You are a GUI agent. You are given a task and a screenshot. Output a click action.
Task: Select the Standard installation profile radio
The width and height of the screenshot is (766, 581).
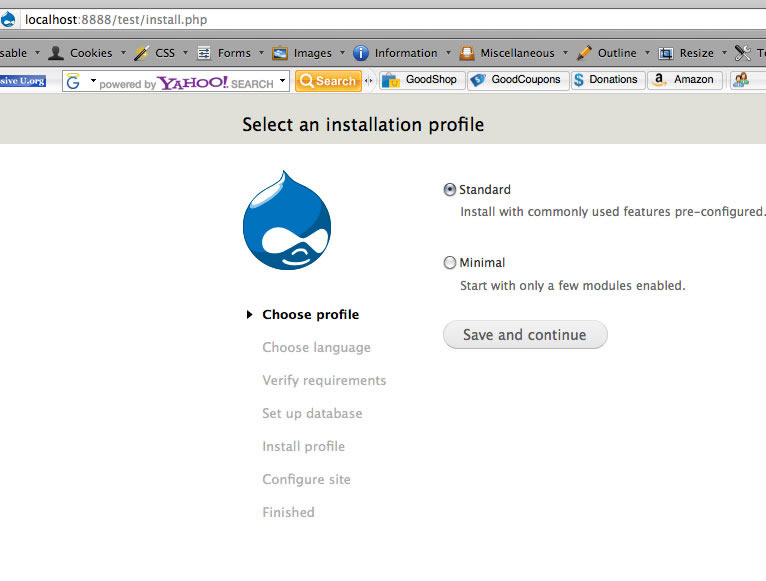click(450, 189)
